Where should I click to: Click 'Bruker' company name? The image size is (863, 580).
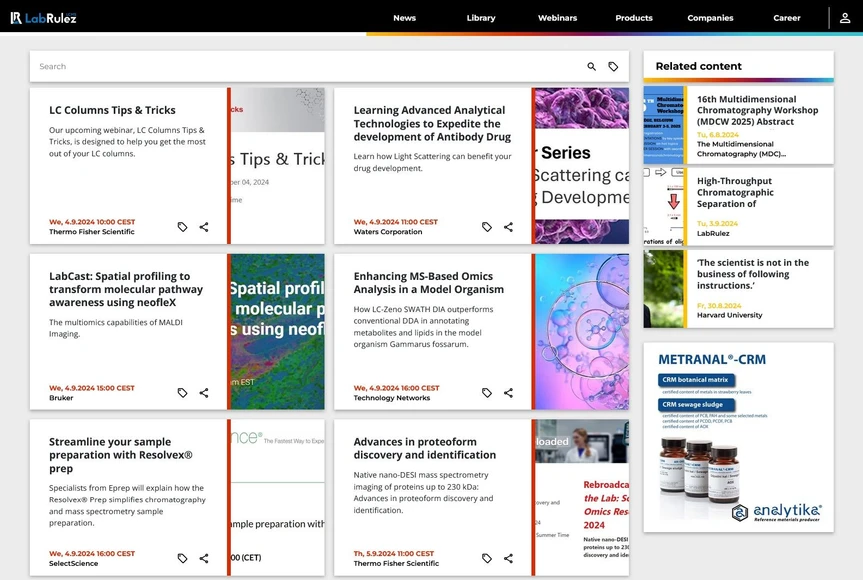tap(61, 397)
